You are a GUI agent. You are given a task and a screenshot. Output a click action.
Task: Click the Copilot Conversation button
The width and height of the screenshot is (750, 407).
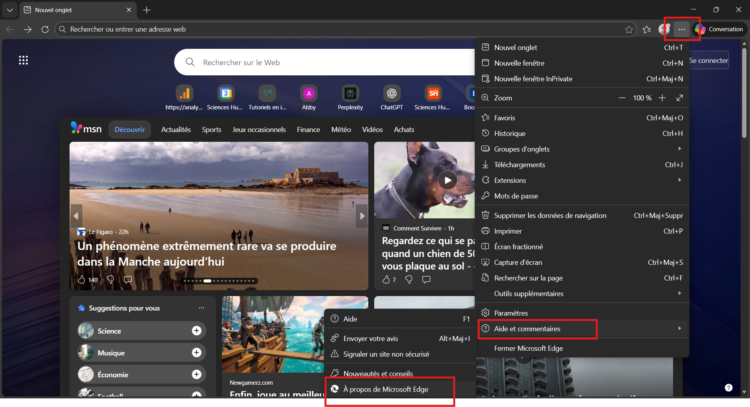[719, 29]
